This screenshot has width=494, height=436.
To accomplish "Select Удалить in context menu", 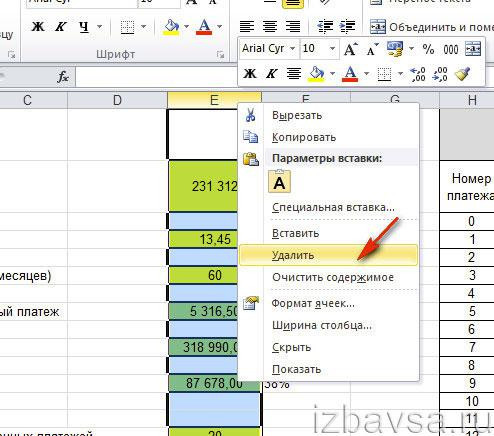I will pyautogui.click(x=328, y=256).
